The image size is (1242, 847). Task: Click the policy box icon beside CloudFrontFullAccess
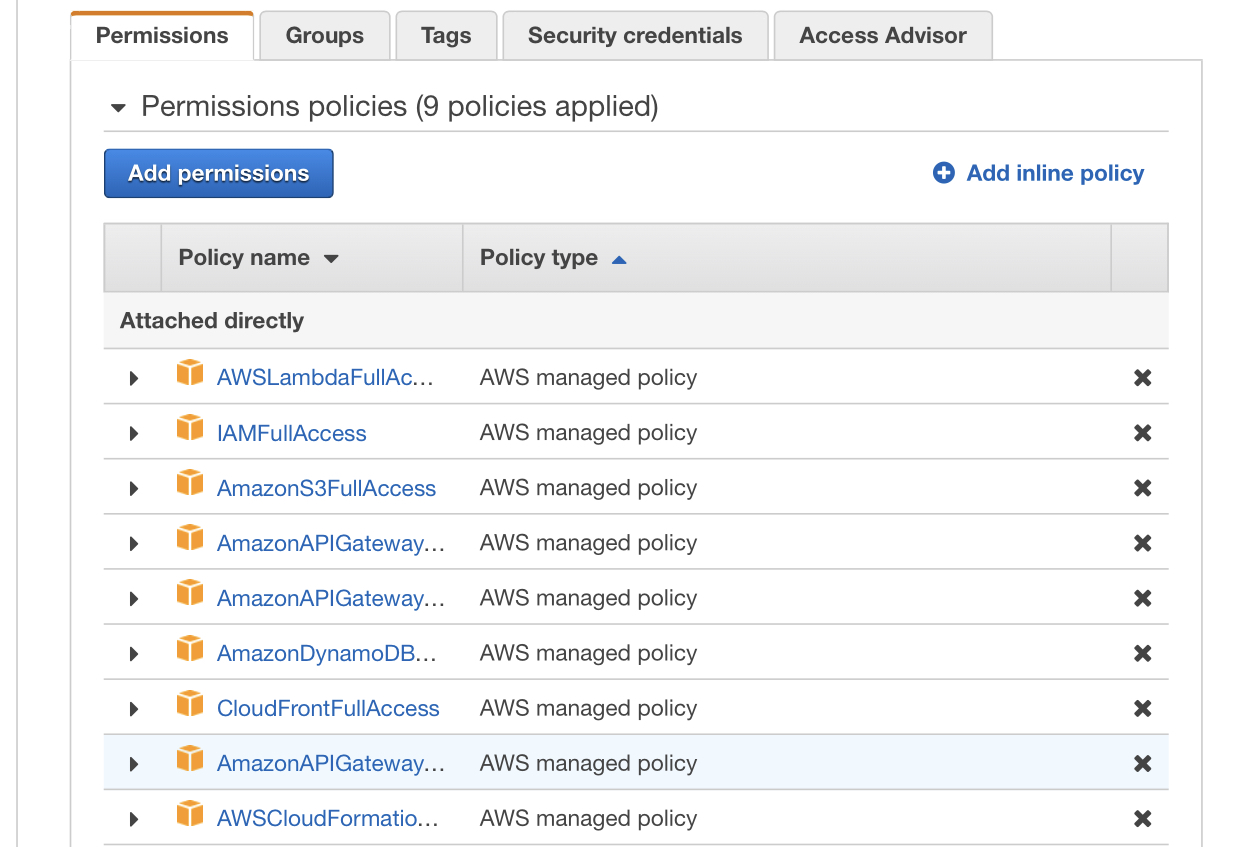190,703
